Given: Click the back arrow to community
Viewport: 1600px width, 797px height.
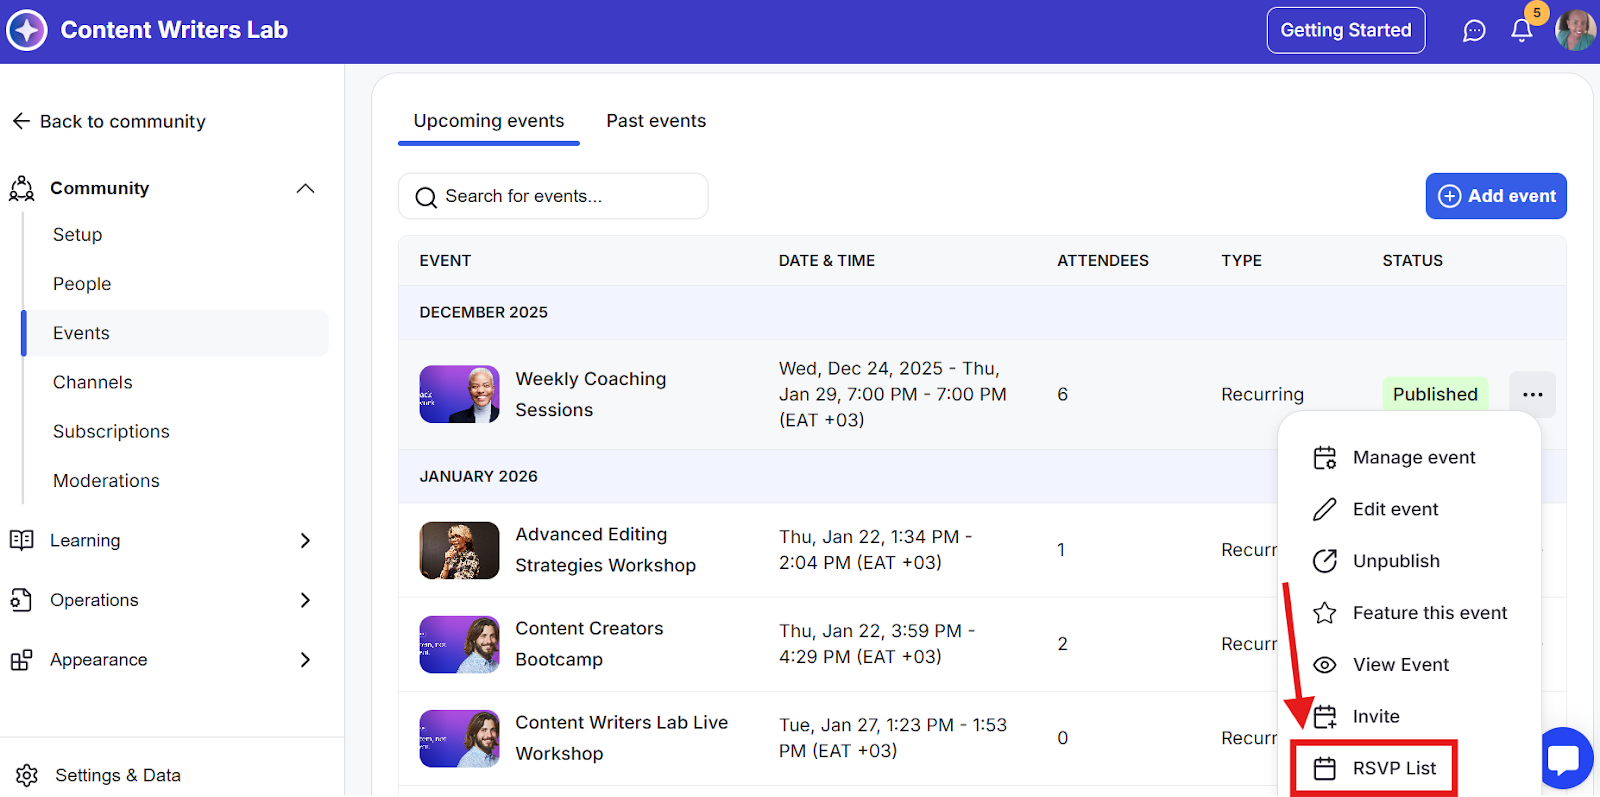Looking at the screenshot, I should (x=21, y=121).
